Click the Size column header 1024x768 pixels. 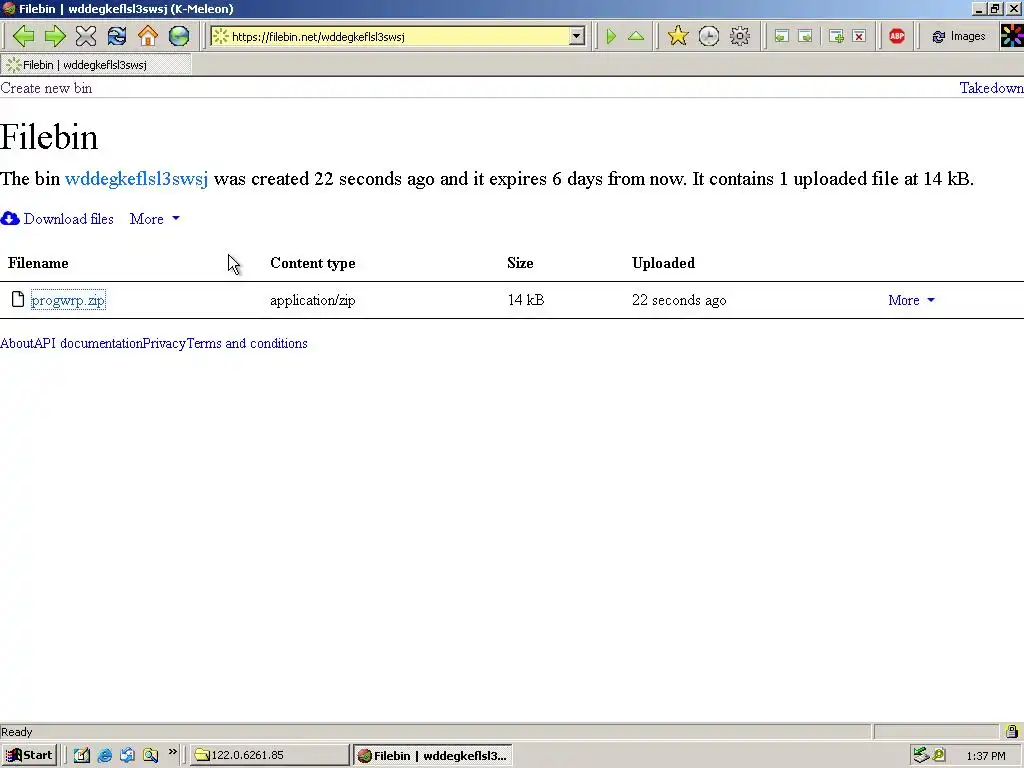click(520, 263)
